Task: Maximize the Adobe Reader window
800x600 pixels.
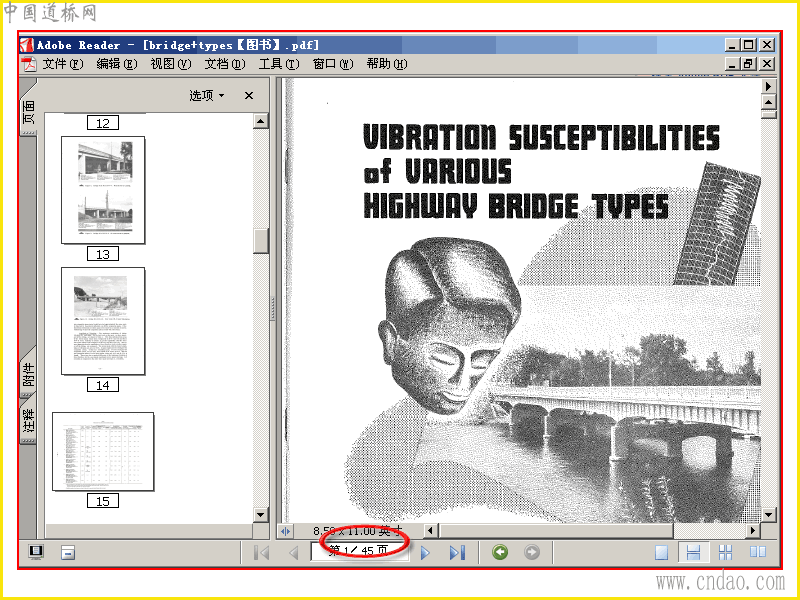Action: pos(749,45)
